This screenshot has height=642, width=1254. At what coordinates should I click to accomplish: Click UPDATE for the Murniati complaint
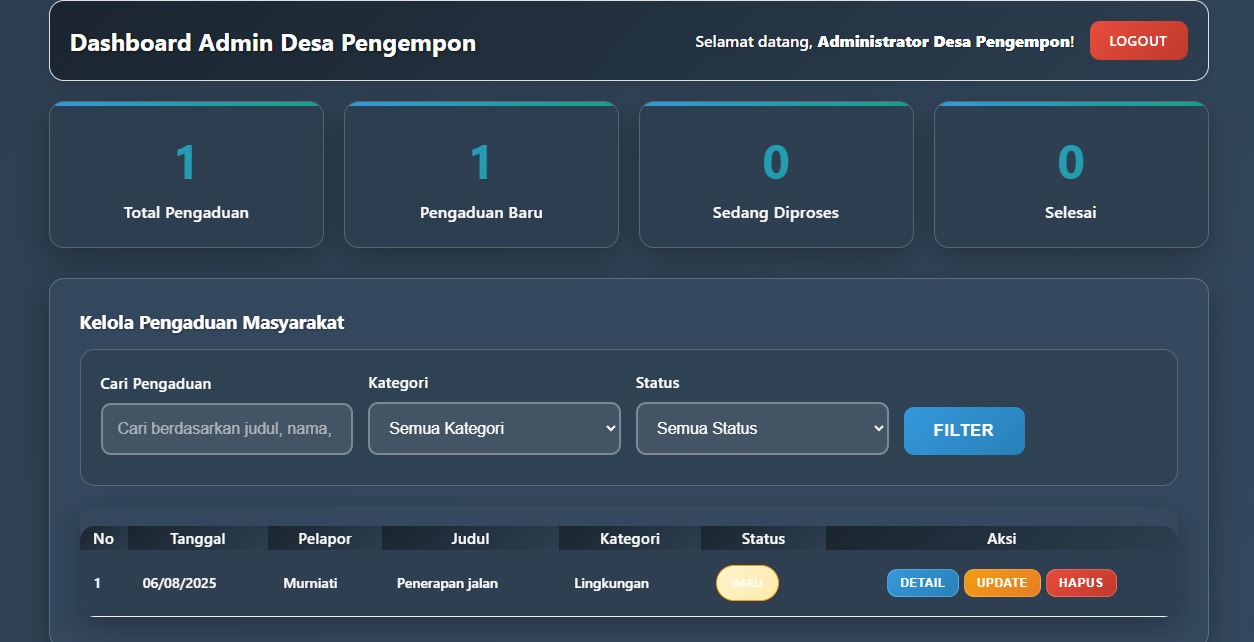click(x=1001, y=582)
